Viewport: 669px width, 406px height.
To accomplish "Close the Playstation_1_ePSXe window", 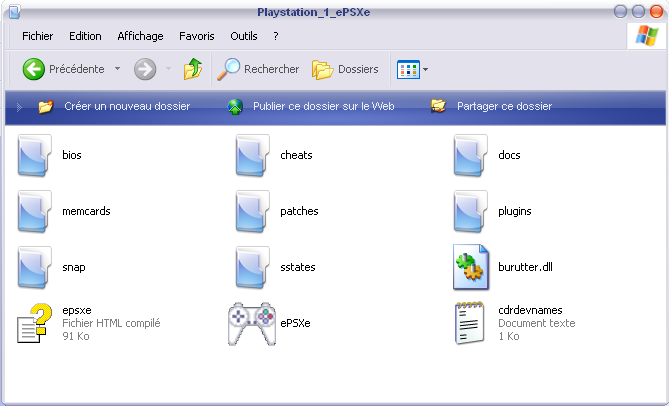I will [656, 12].
